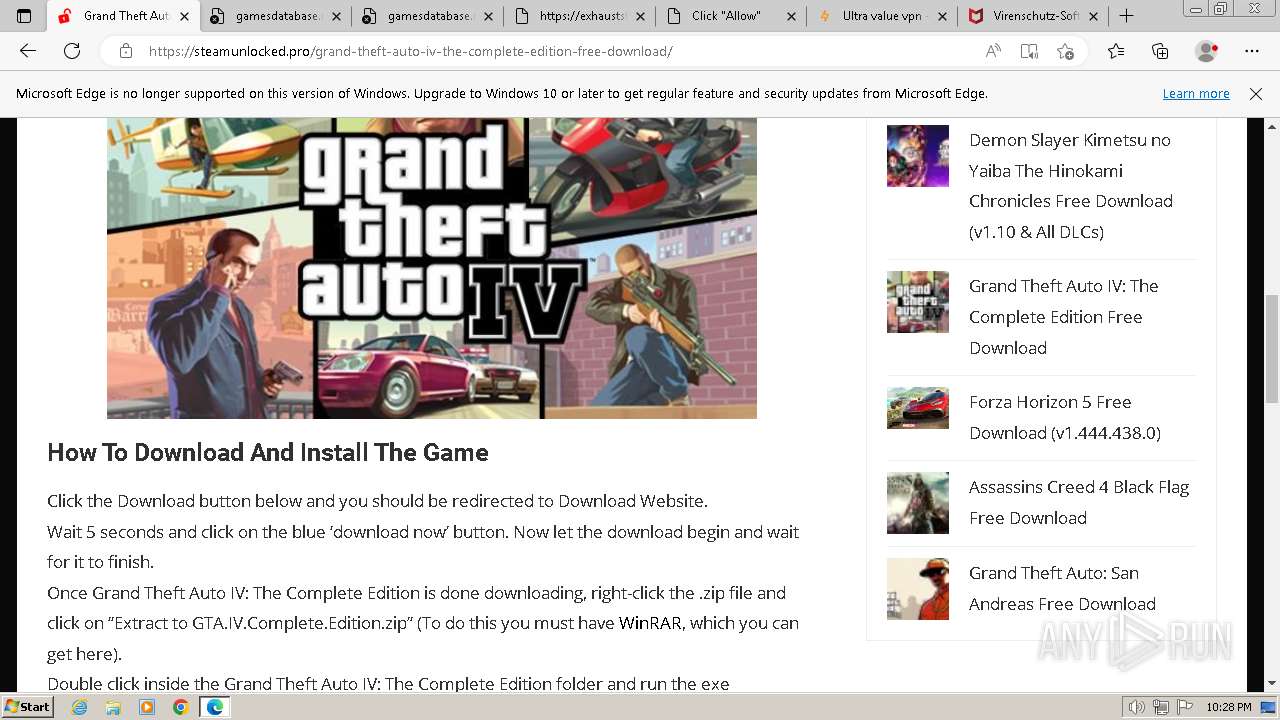The width and height of the screenshot is (1280, 720).
Task: Close the Virenschutz-Soft tab
Action: 1094,16
